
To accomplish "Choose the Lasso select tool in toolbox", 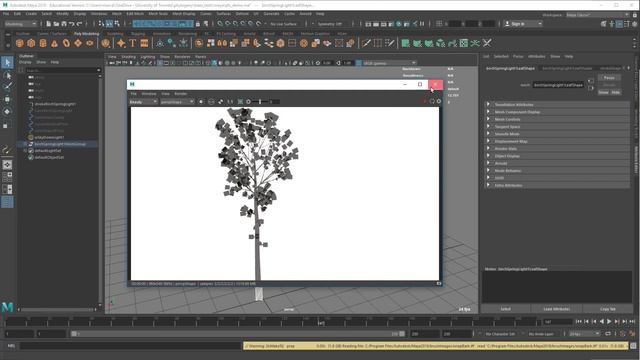I will click(7, 75).
